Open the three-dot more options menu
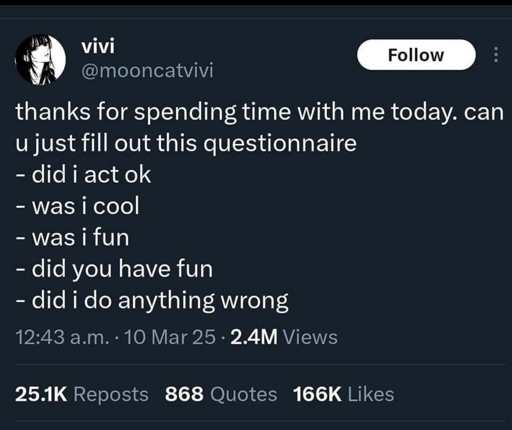Image resolution: width=512 pixels, height=430 pixels. coord(496,55)
